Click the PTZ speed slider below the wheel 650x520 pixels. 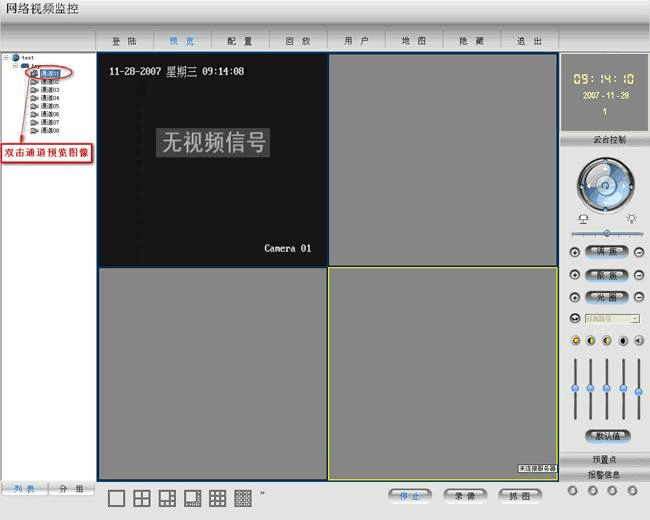click(x=606, y=233)
